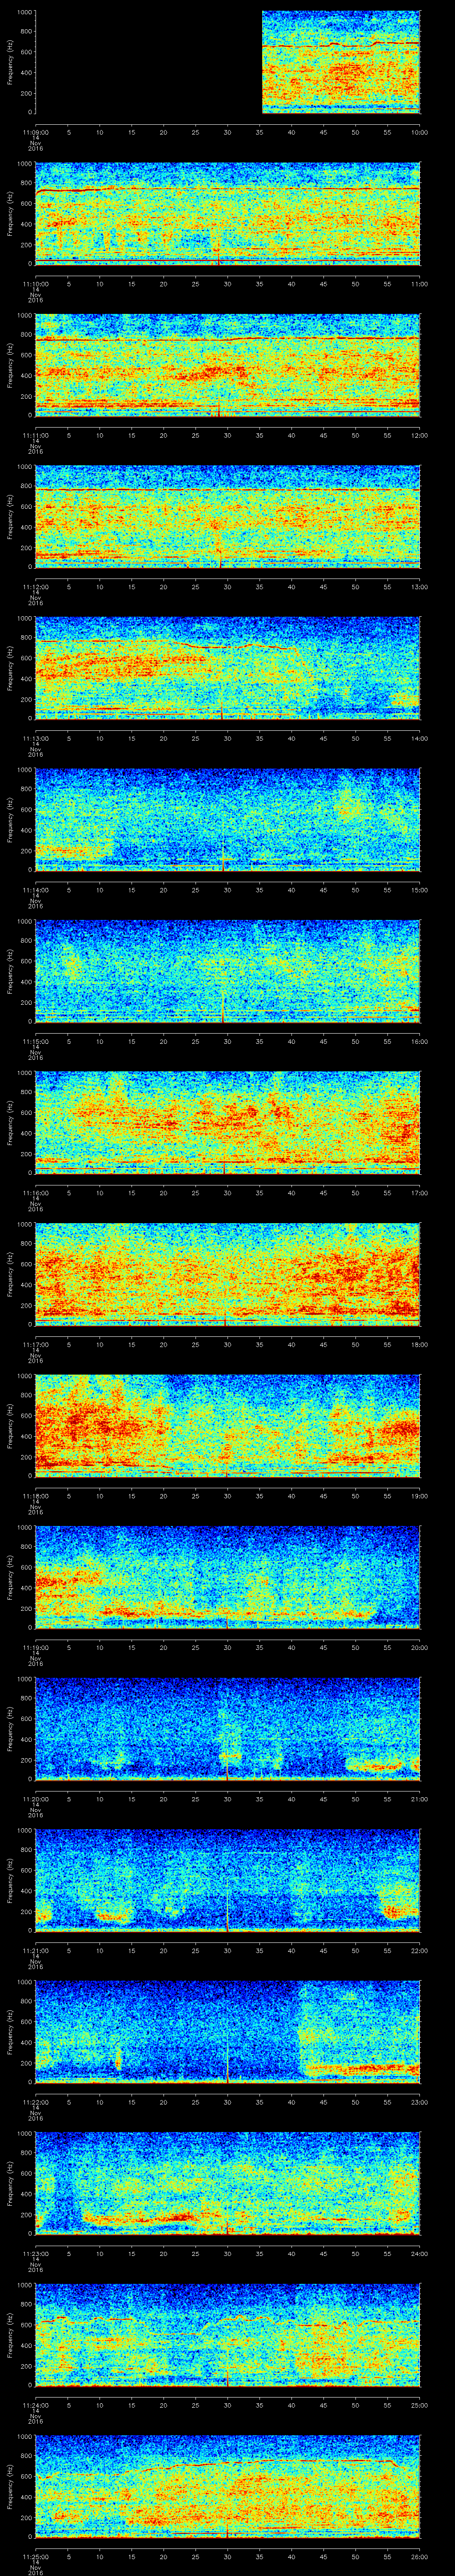Select the 11:16:00 start time label
This screenshot has height=2576, width=455.
point(35,1193)
